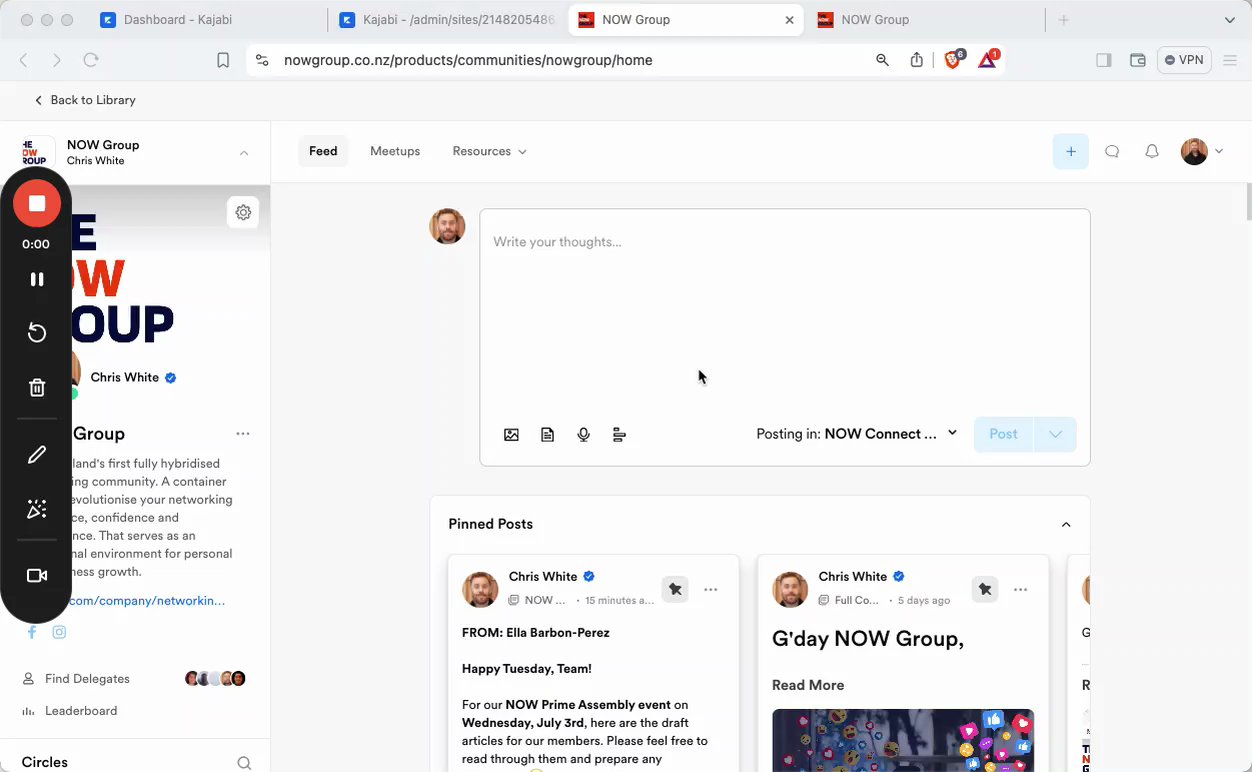This screenshot has height=772, width=1252.
Task: Restart the recording with rewind icon
Action: tap(37, 333)
